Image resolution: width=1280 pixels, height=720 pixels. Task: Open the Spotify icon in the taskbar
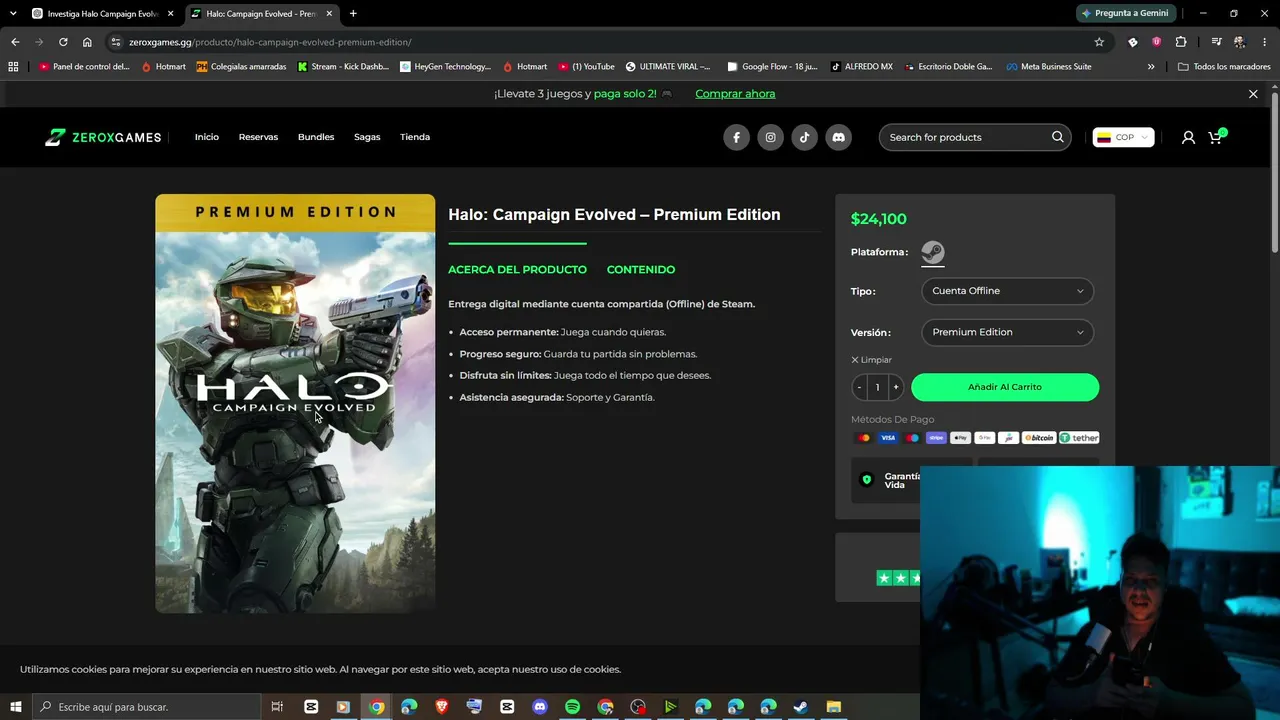pyautogui.click(x=572, y=707)
